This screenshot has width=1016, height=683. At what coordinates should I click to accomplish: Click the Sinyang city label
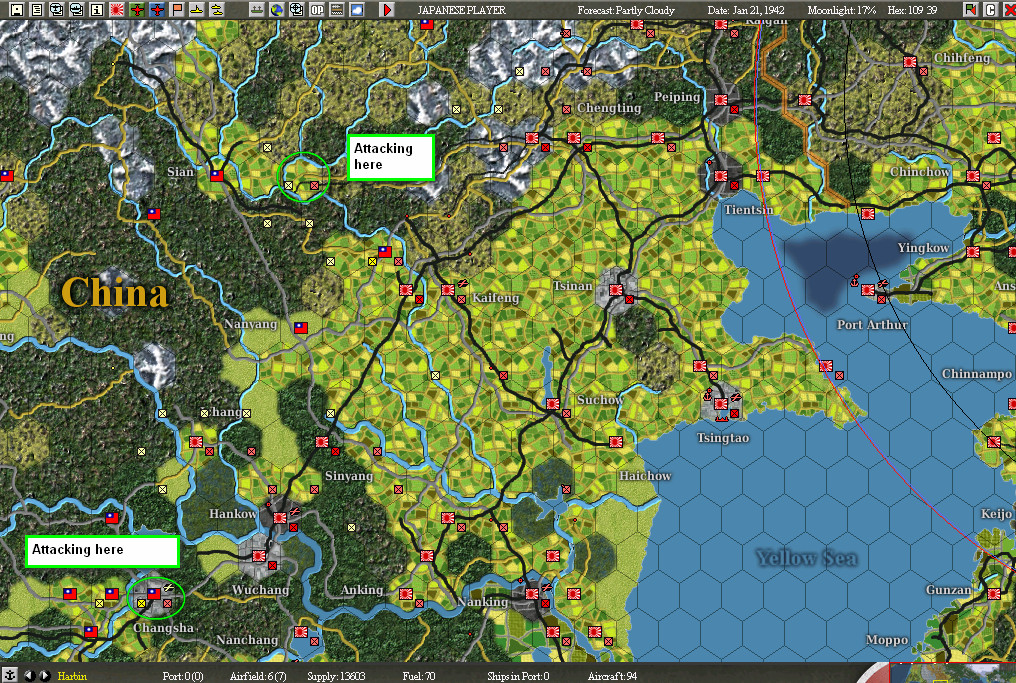click(x=349, y=476)
